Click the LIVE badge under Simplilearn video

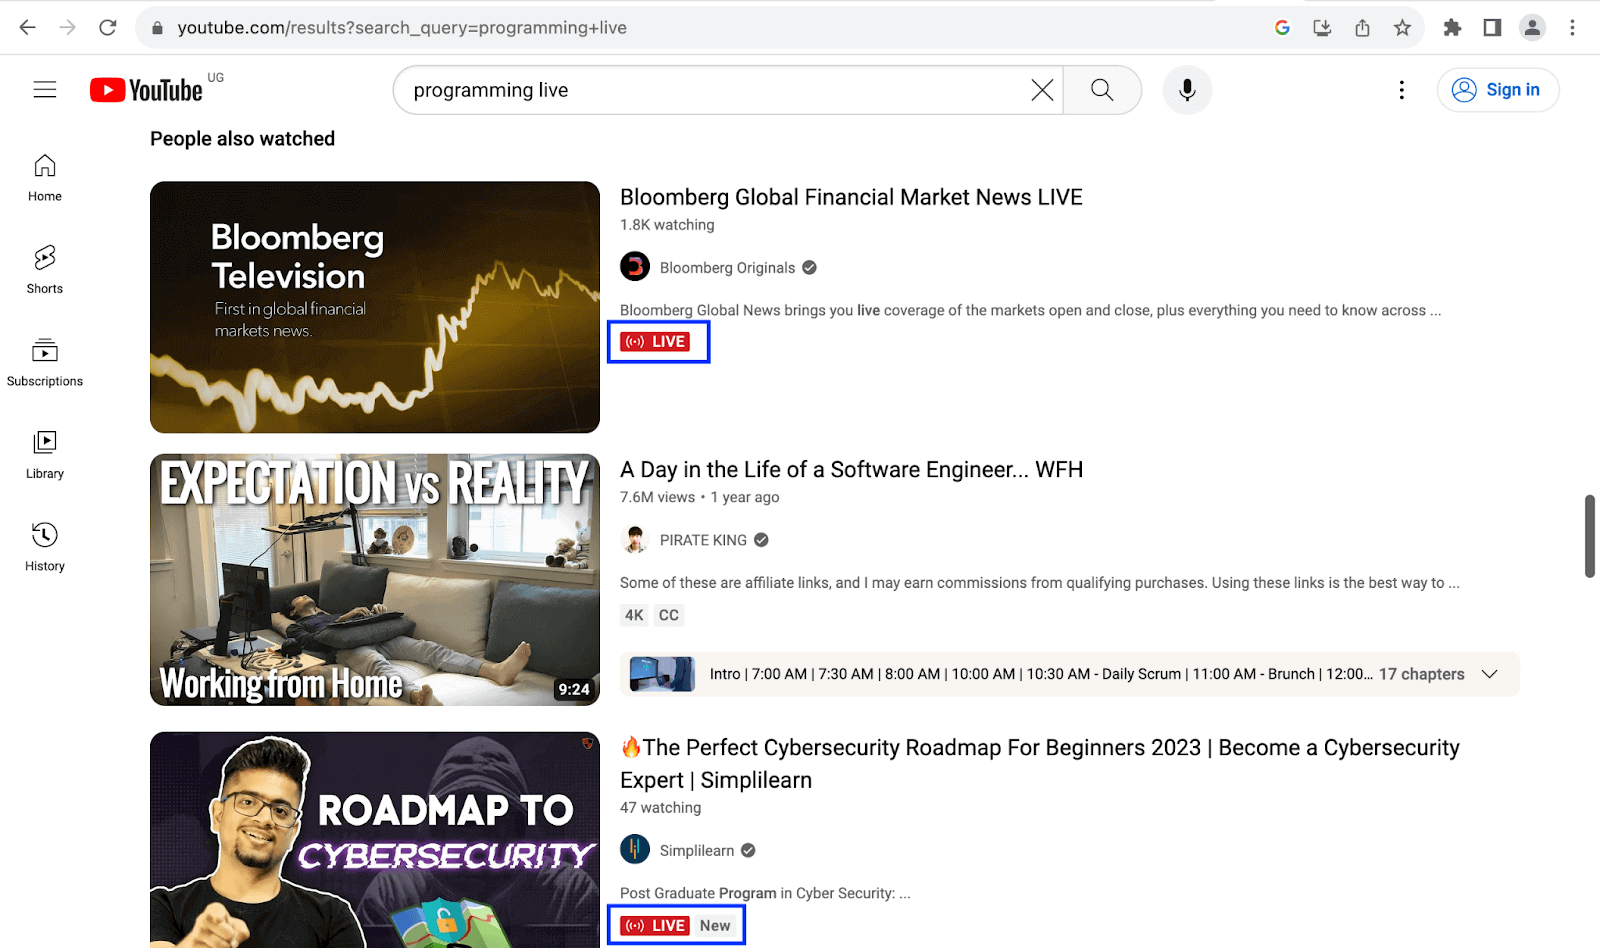pyautogui.click(x=656, y=926)
